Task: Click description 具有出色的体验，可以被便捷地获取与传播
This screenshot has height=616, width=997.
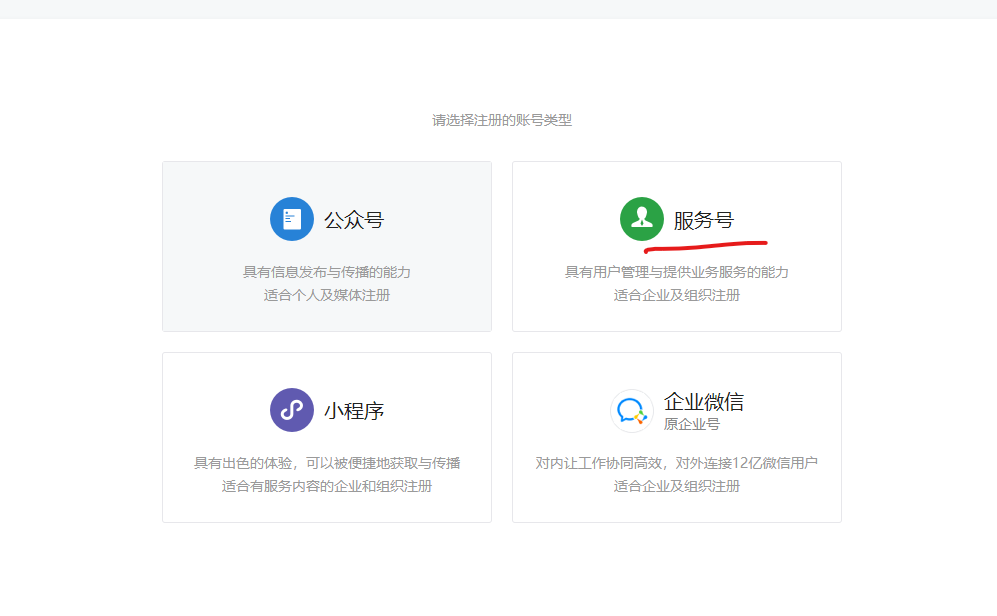Action: click(327, 463)
